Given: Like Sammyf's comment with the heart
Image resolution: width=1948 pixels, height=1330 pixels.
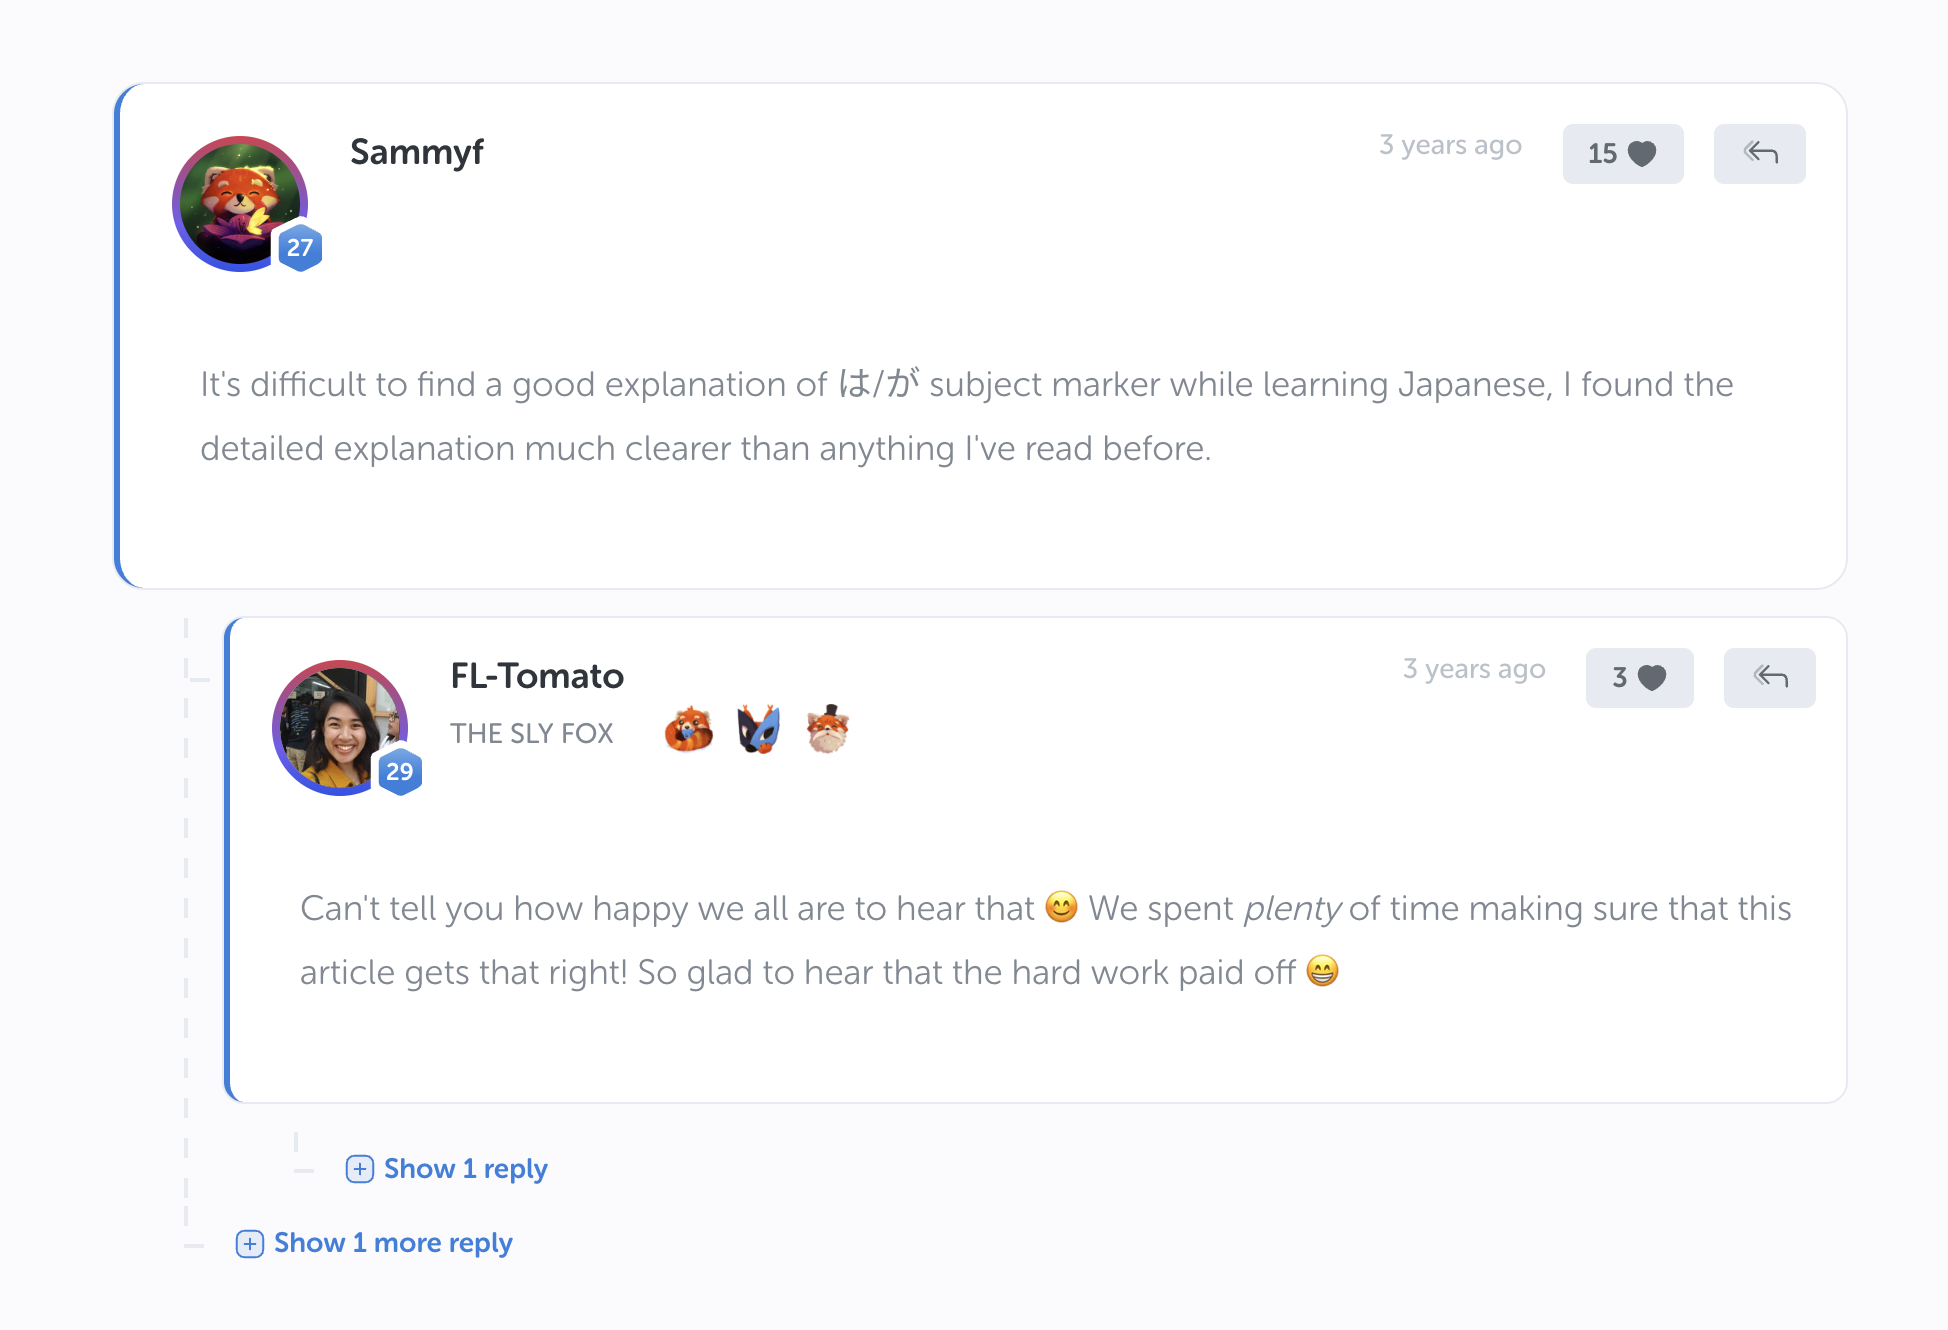Looking at the screenshot, I should point(1622,154).
